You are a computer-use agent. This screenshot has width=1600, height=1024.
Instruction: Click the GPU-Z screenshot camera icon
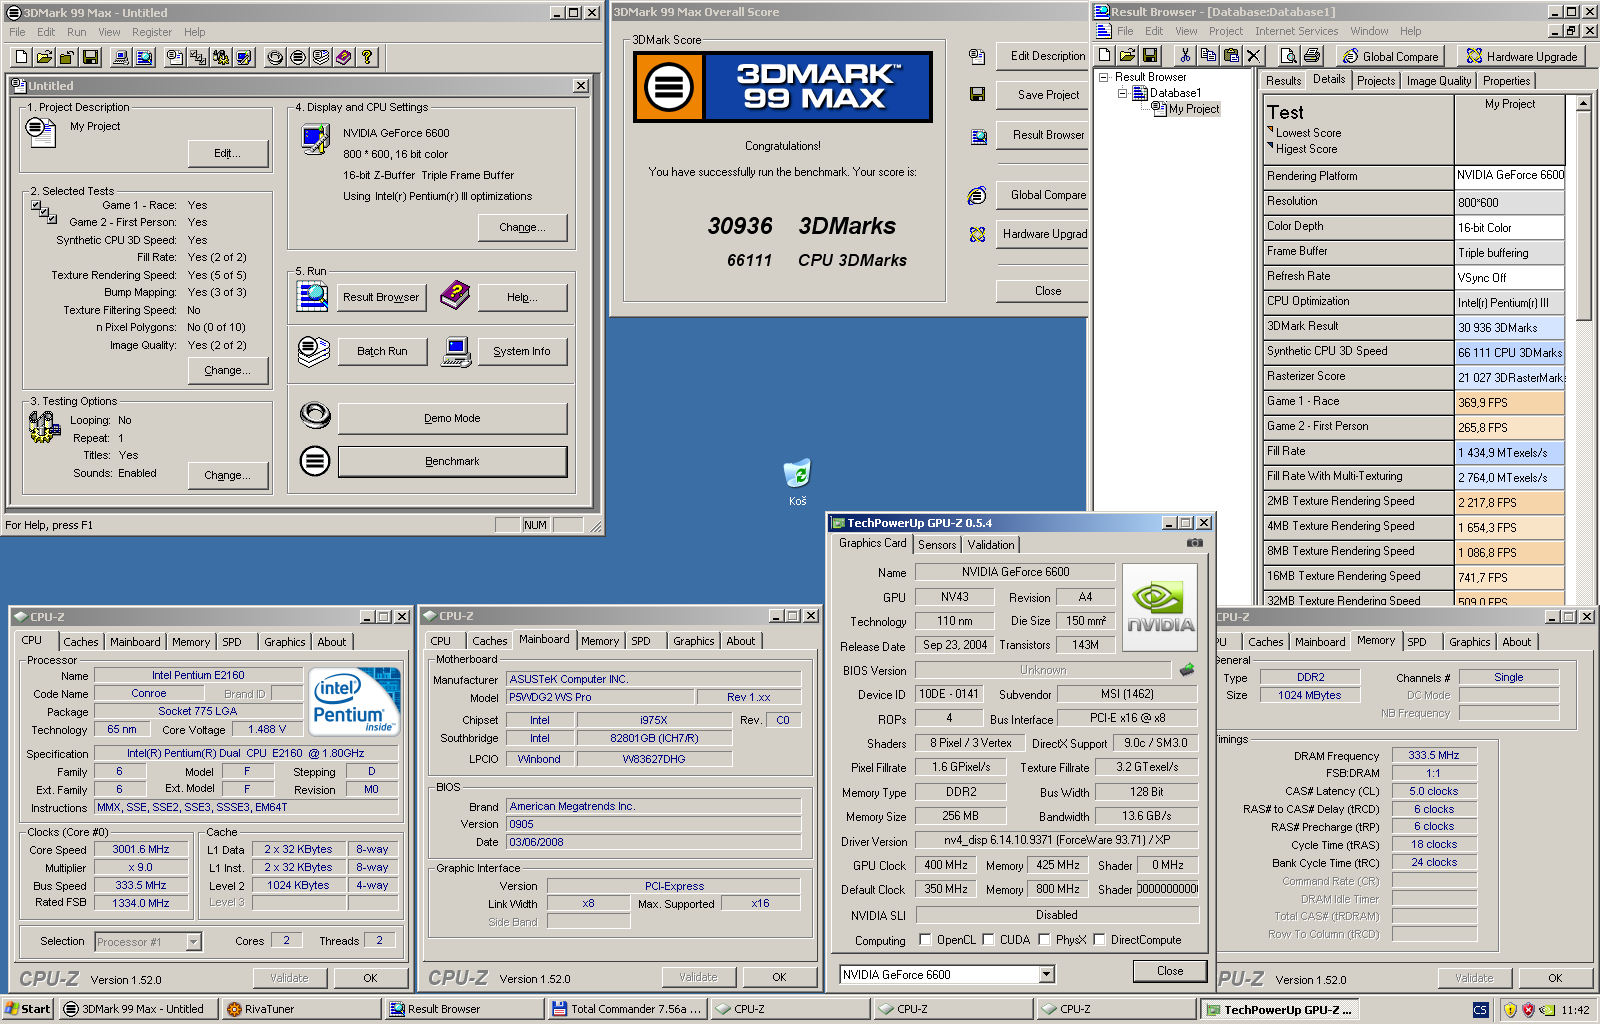click(x=1194, y=543)
